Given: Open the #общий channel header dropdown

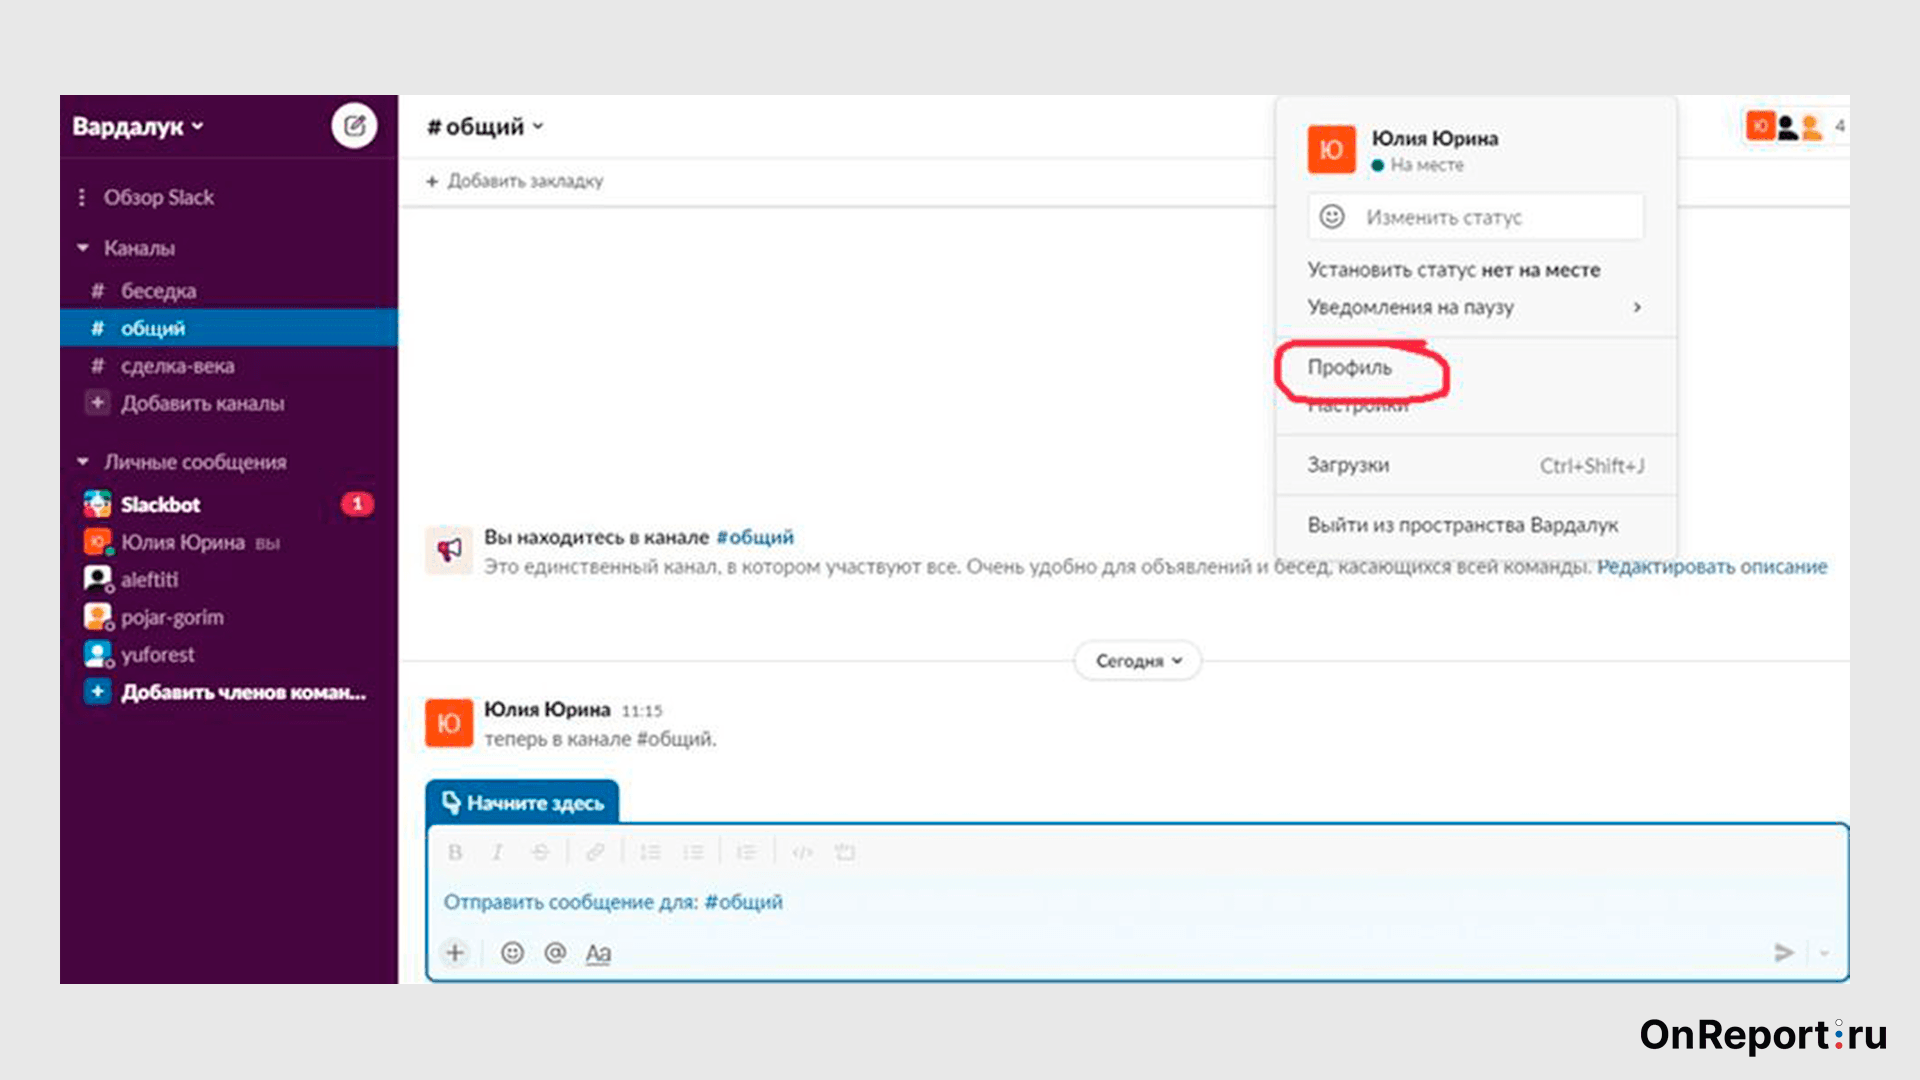Looking at the screenshot, I should pyautogui.click(x=485, y=127).
